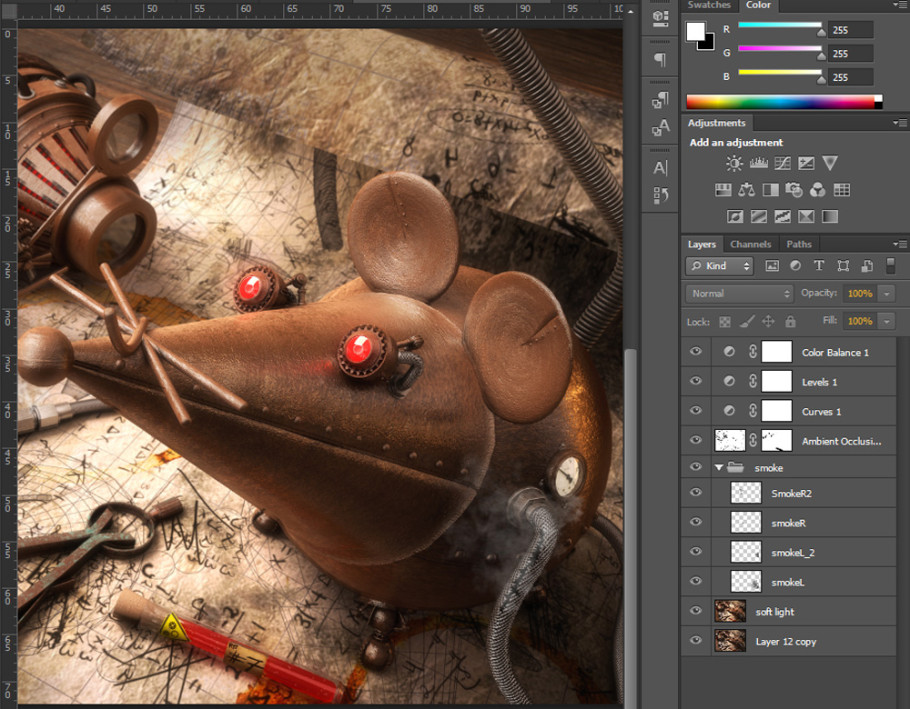Screen dimensions: 910x709
Task: Click the foreground color swatch
Action: coord(695,31)
